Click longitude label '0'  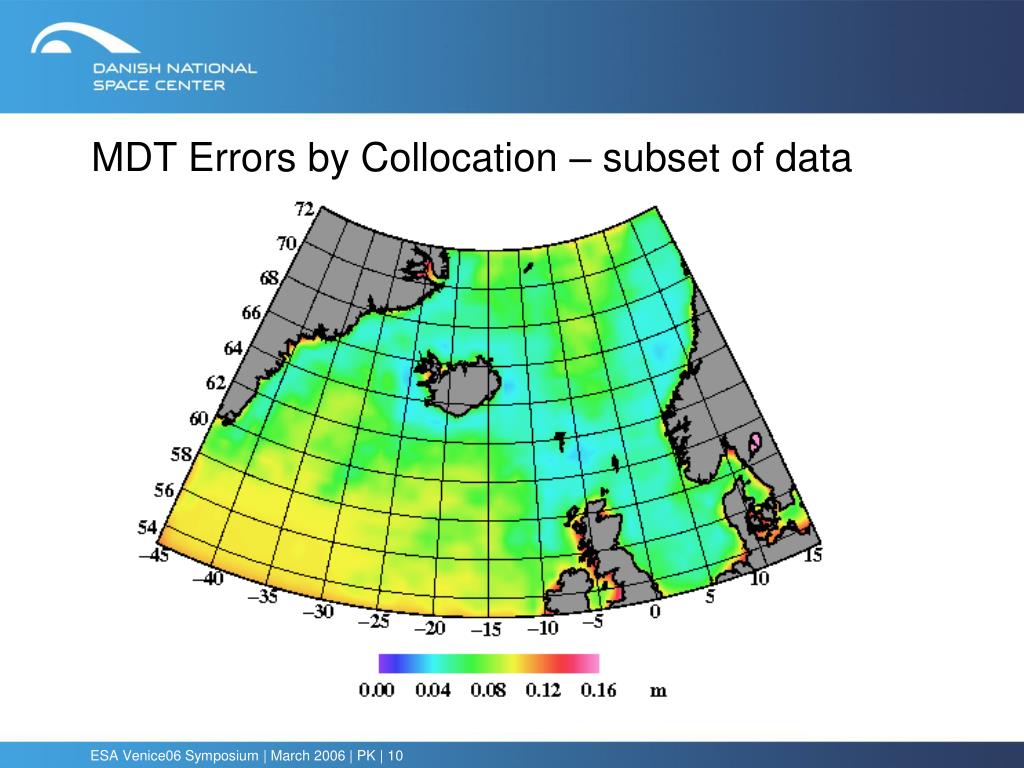(x=656, y=611)
